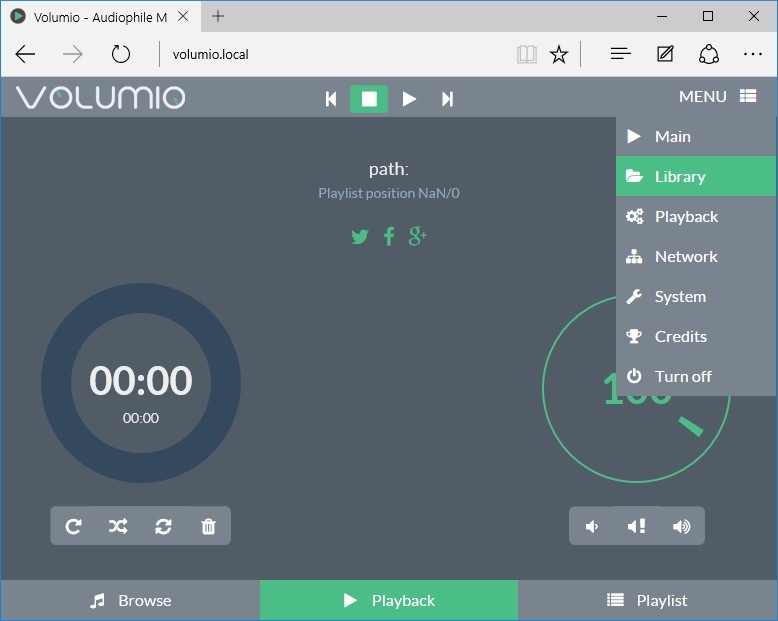Open browser reading view
778x621 pixels.
coord(526,54)
